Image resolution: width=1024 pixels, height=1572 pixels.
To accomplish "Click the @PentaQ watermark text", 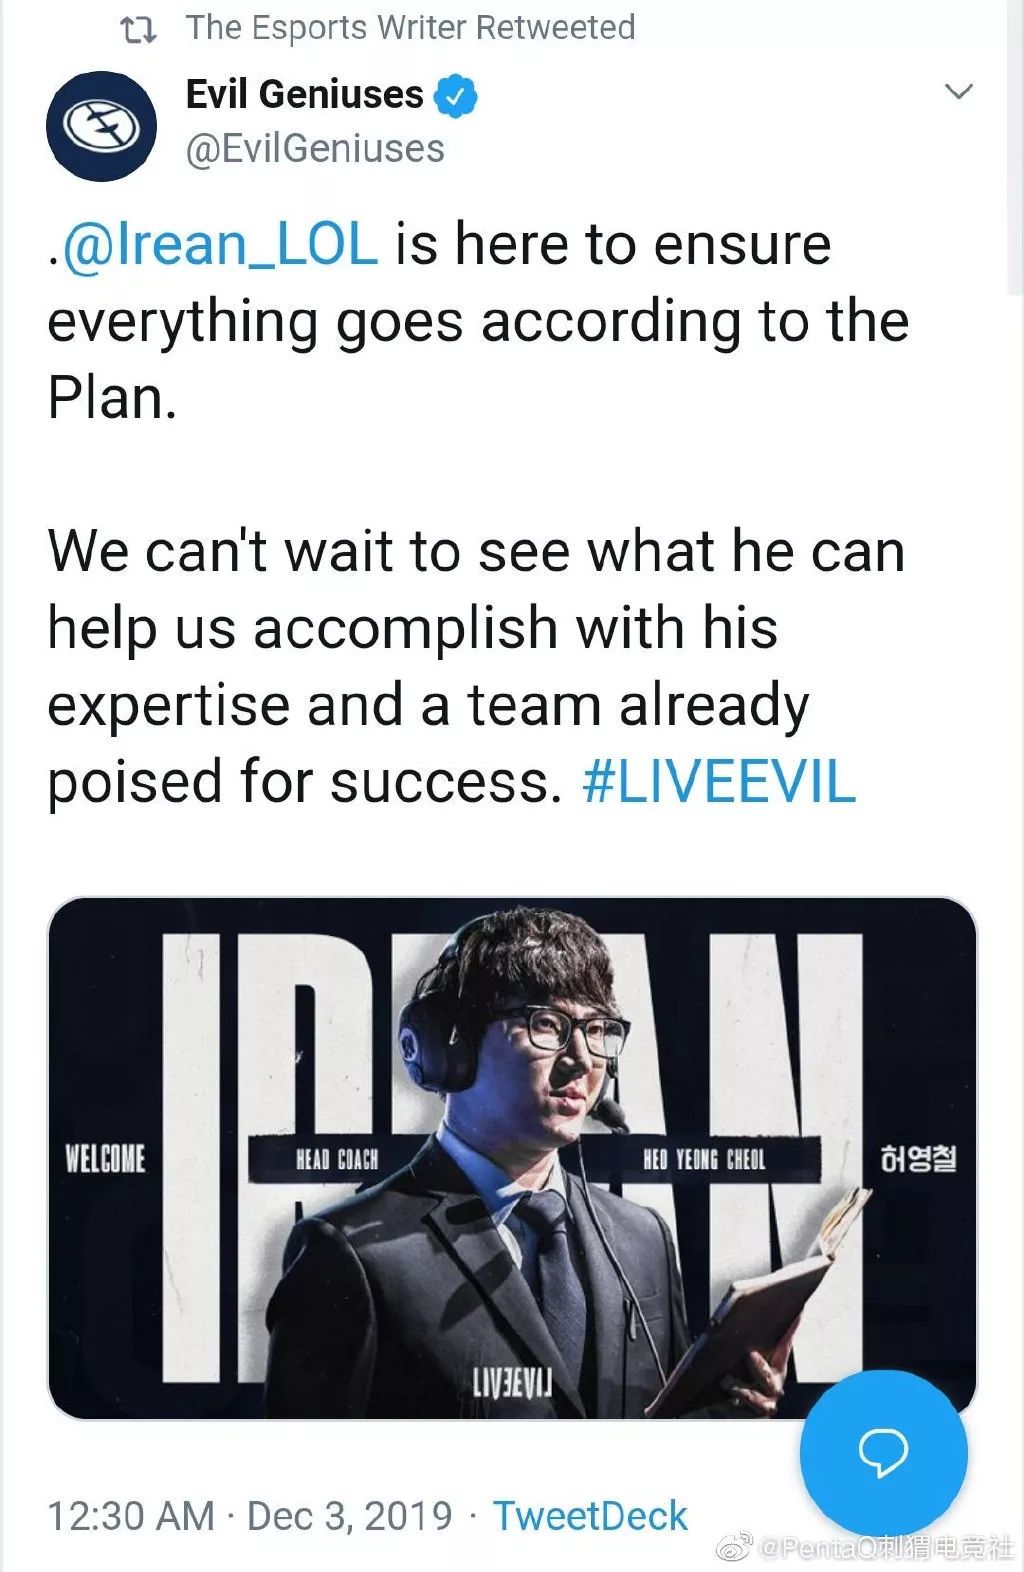I will [x=885, y=1549].
